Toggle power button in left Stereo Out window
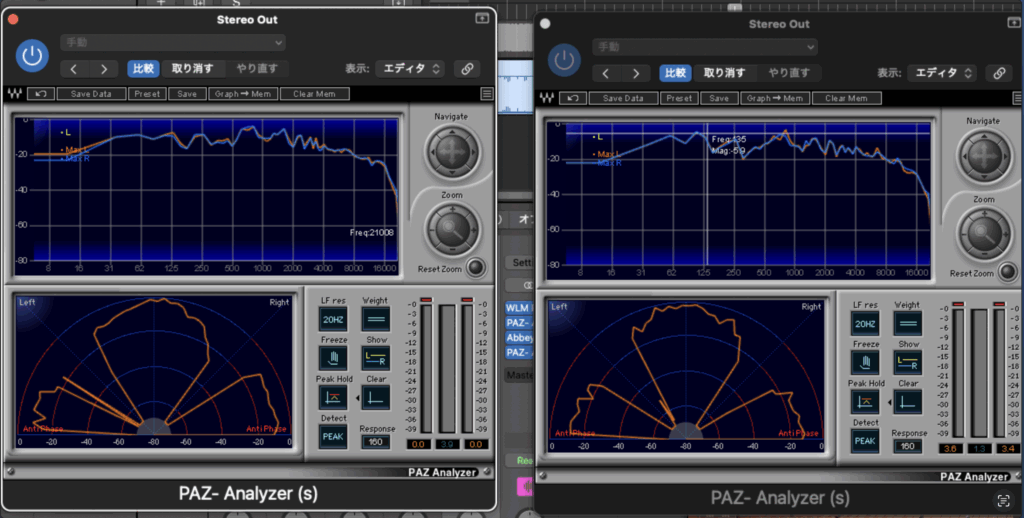The height and width of the screenshot is (518, 1024). tap(32, 56)
